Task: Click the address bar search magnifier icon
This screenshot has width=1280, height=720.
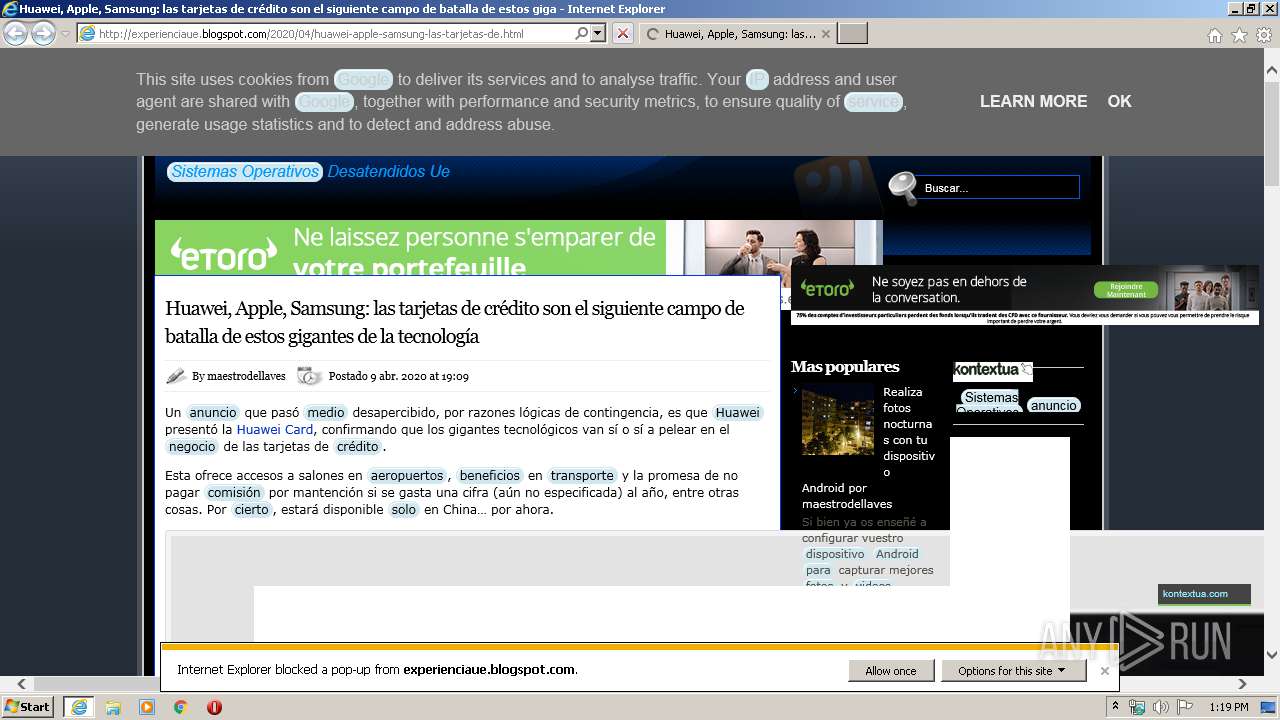Action: [x=581, y=34]
